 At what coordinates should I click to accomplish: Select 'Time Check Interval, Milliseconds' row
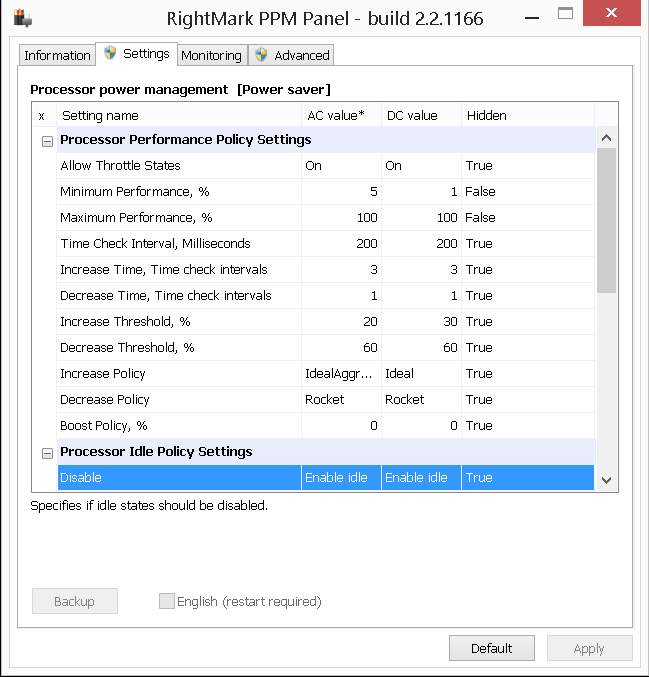pyautogui.click(x=326, y=244)
